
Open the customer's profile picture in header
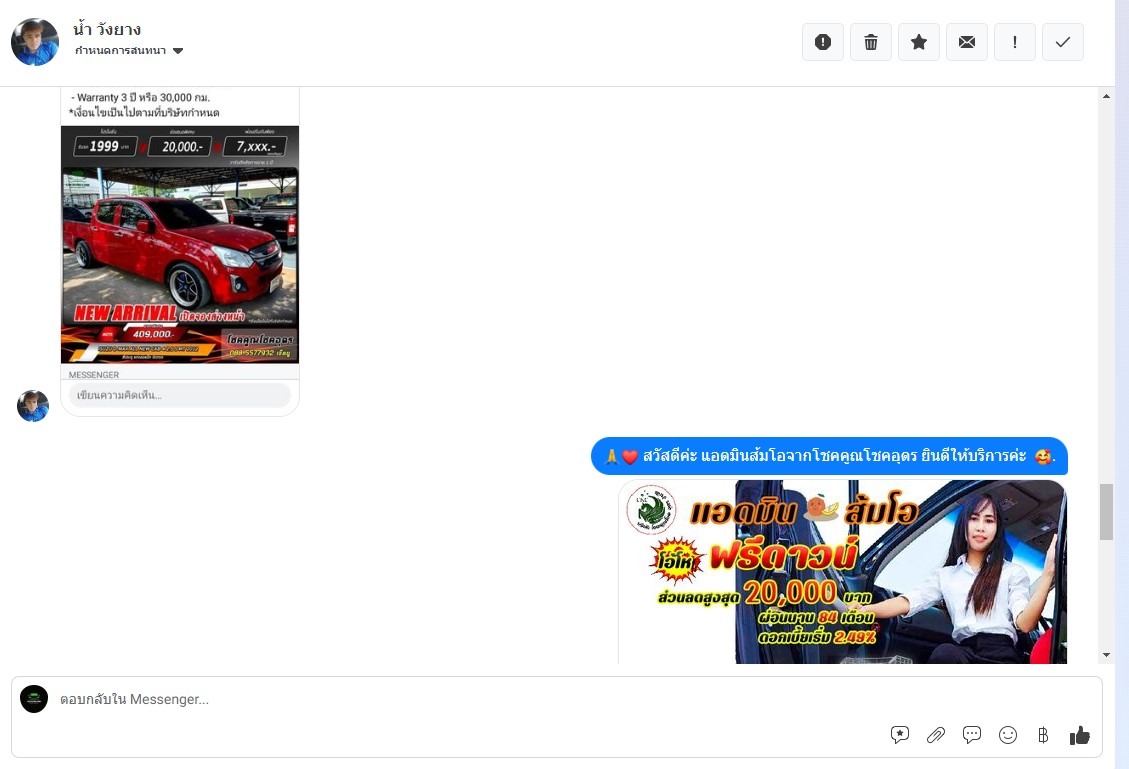click(x=35, y=42)
